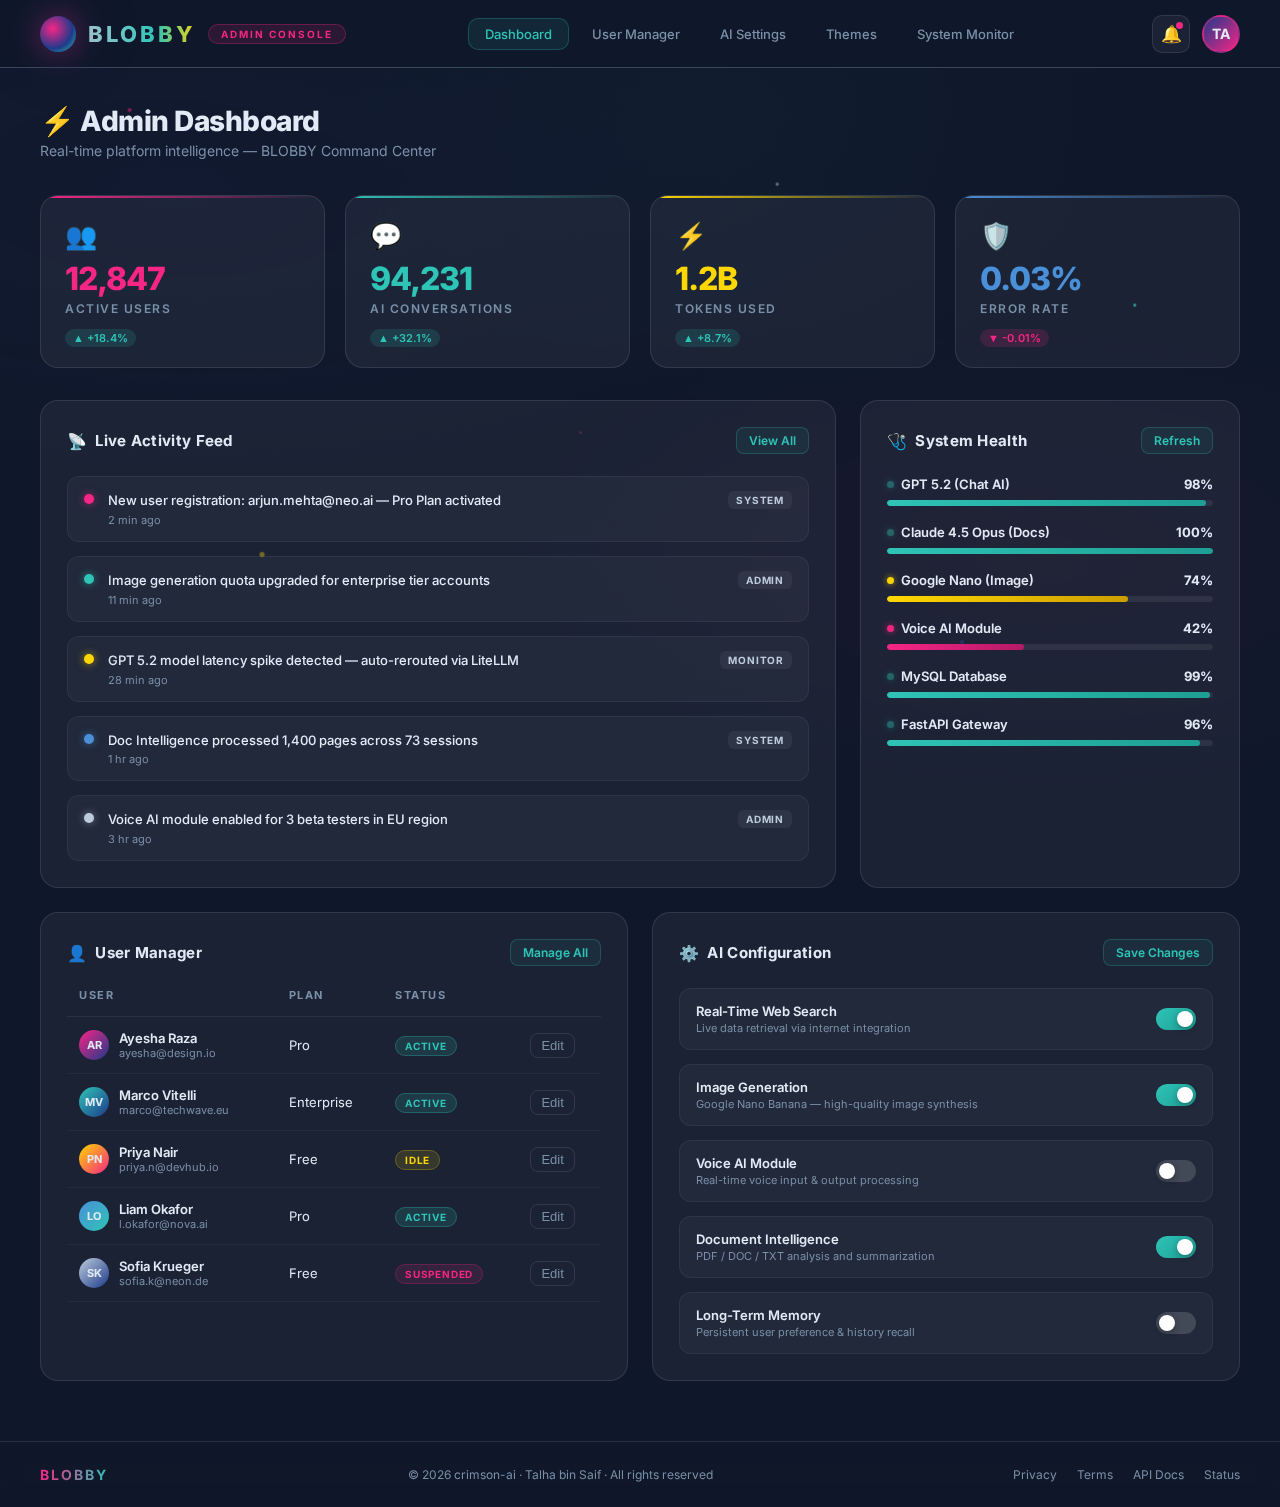Click the Error Rate shield icon
Screen dimensions: 1280x1507
tap(994, 236)
